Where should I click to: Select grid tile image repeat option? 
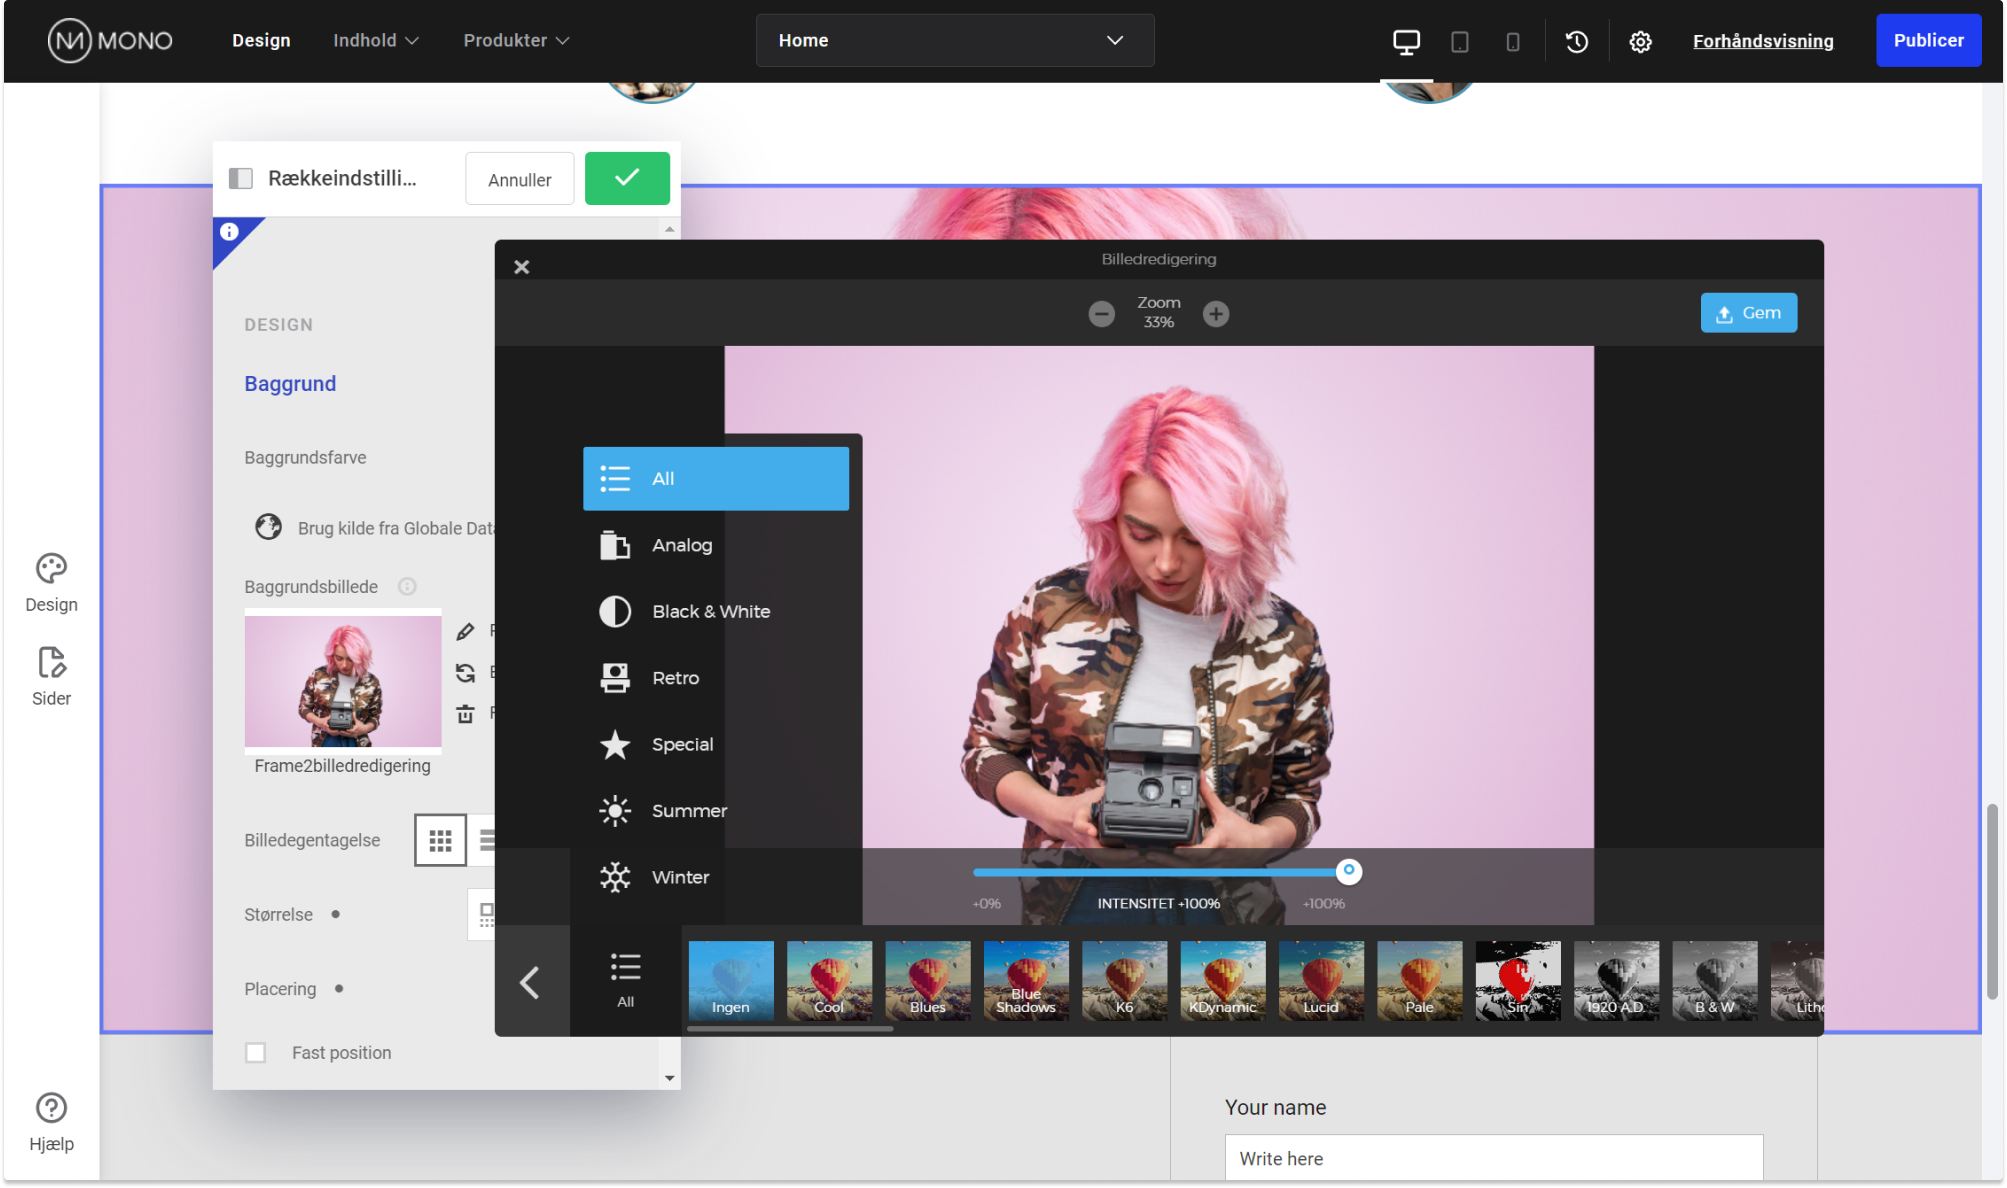click(440, 840)
